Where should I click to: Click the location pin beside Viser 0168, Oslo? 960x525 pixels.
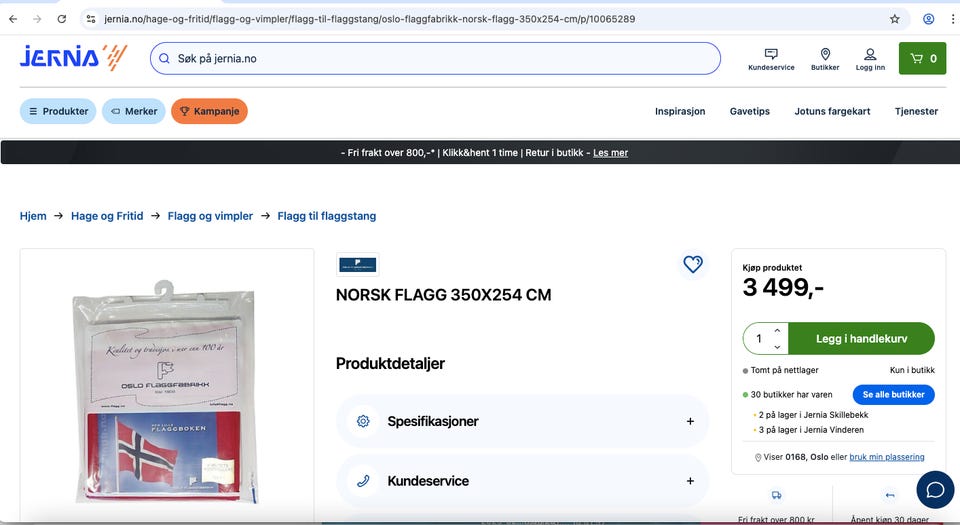point(758,458)
